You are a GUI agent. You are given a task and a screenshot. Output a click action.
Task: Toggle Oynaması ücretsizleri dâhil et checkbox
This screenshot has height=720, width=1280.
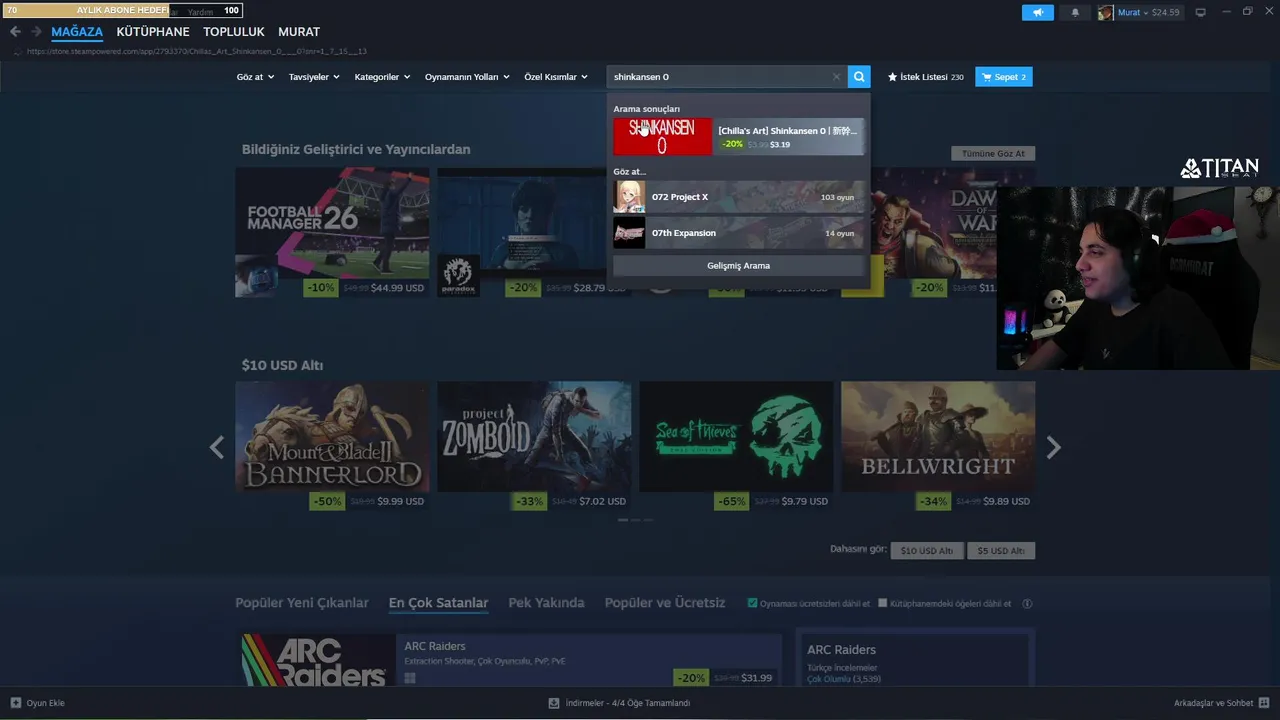tap(752, 603)
